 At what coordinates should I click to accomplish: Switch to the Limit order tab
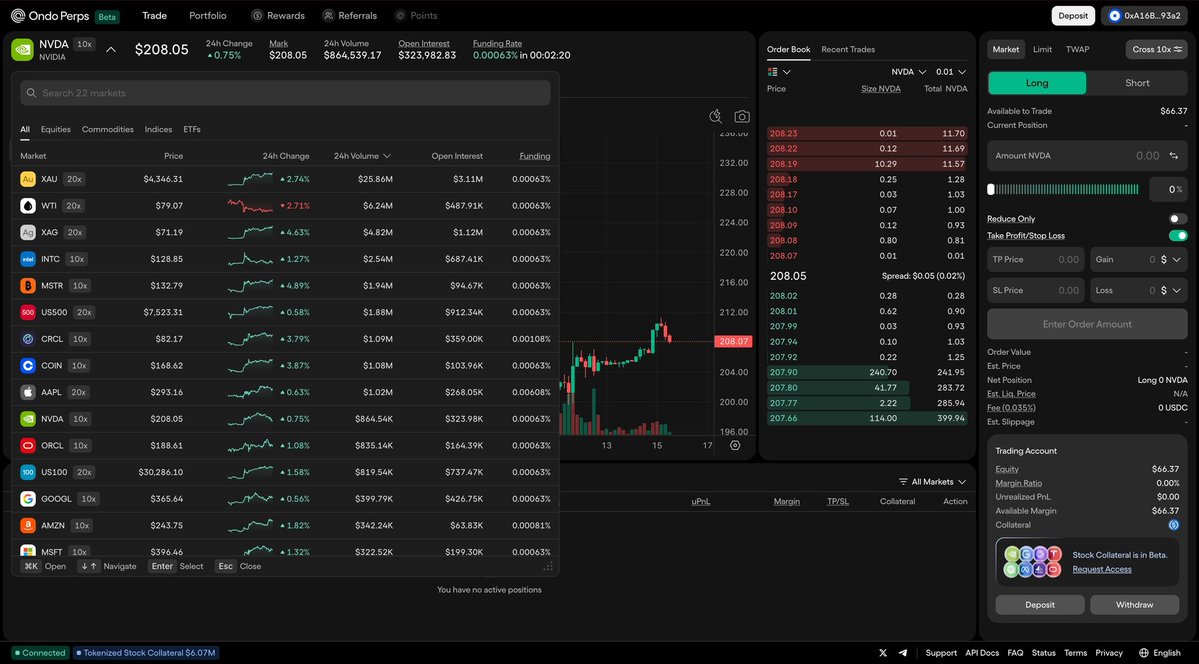pos(1042,49)
